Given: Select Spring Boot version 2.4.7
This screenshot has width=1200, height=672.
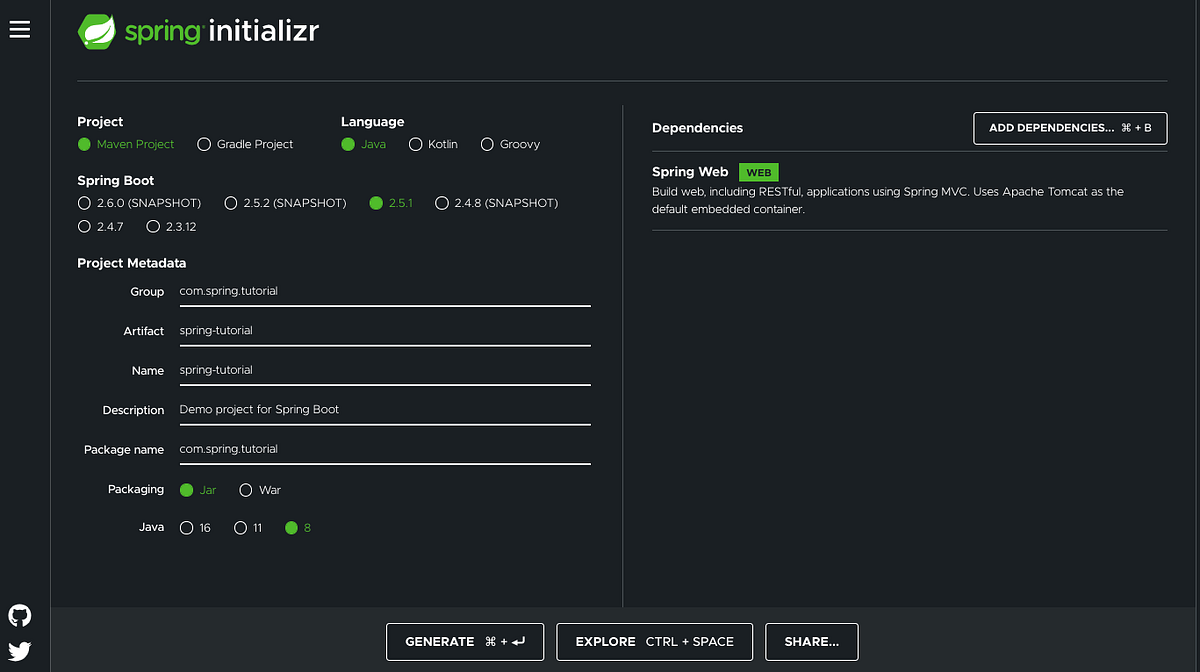Looking at the screenshot, I should pyautogui.click(x=84, y=226).
